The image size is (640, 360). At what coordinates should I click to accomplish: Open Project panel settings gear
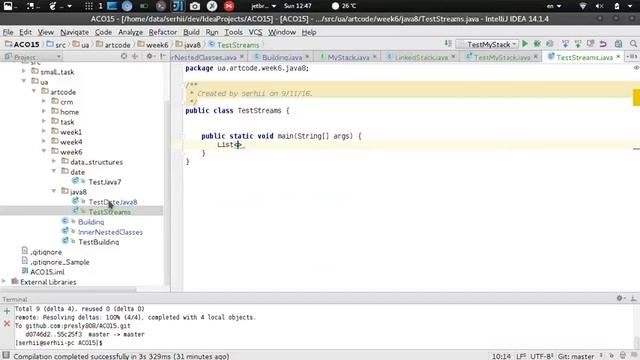tap(150, 56)
